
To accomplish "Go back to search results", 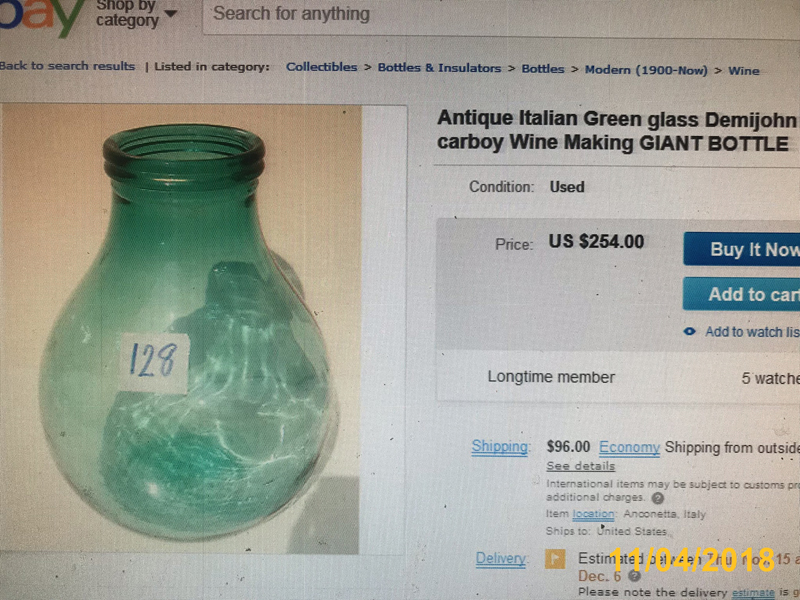I will [67, 66].
